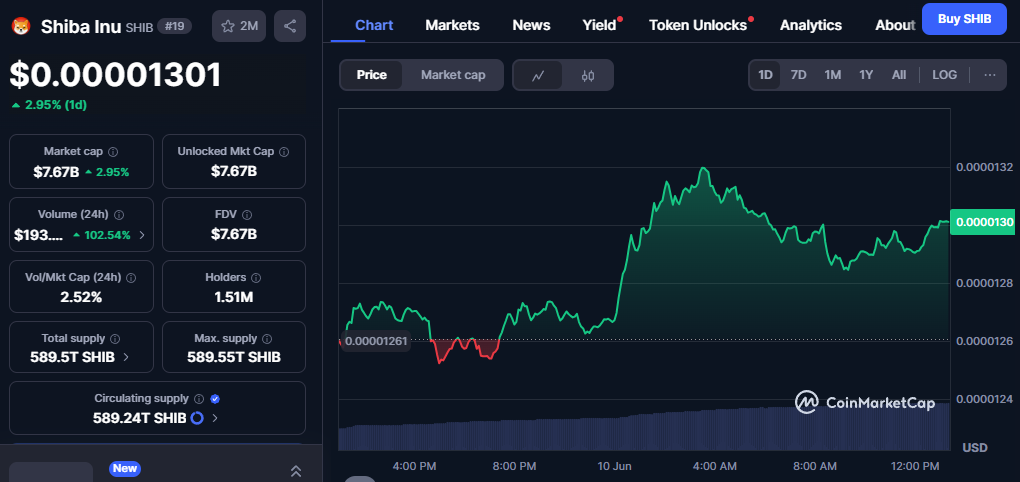Expand Total supply details chevron
1020x482 pixels.
126,357
